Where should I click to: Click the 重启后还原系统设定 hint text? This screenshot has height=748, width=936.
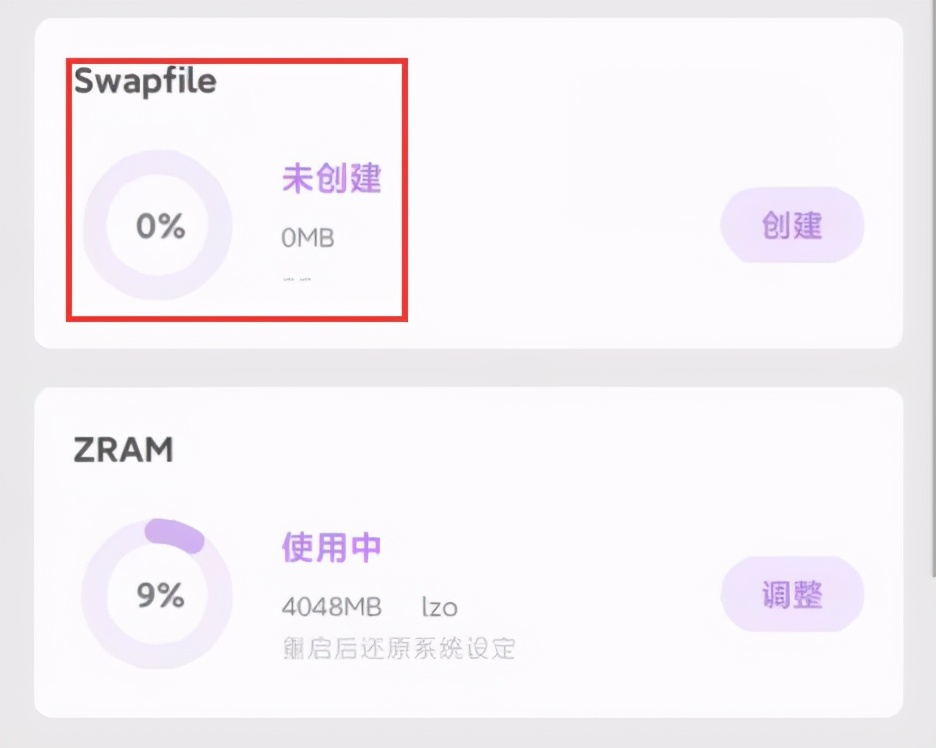(399, 648)
